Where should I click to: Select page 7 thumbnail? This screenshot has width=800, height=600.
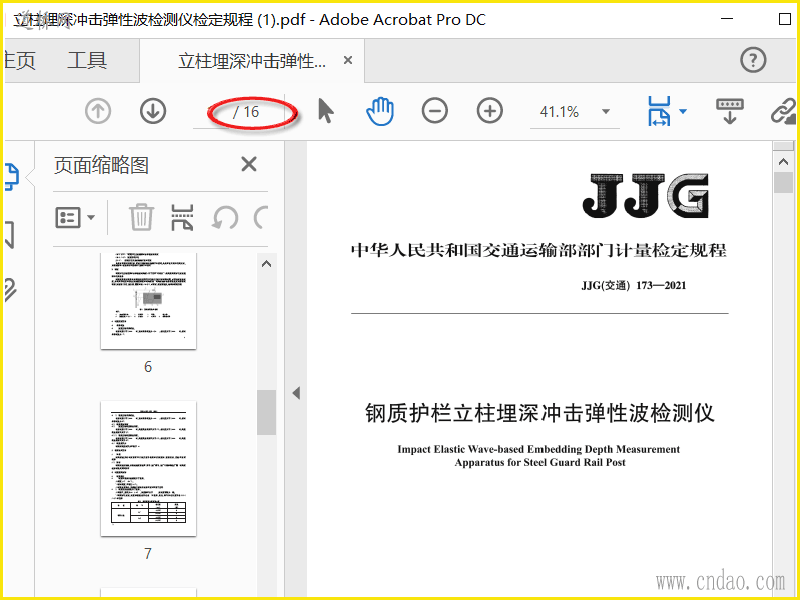click(x=148, y=468)
